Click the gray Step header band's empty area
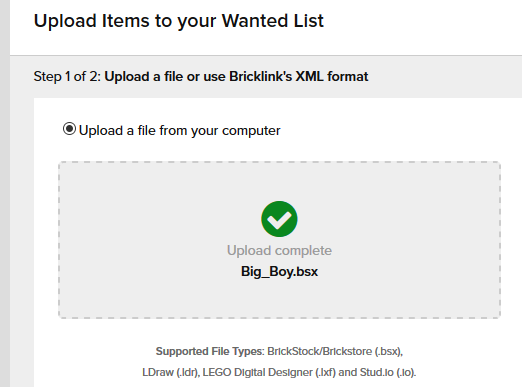Screen dimensions: 522x387 tap(443, 77)
